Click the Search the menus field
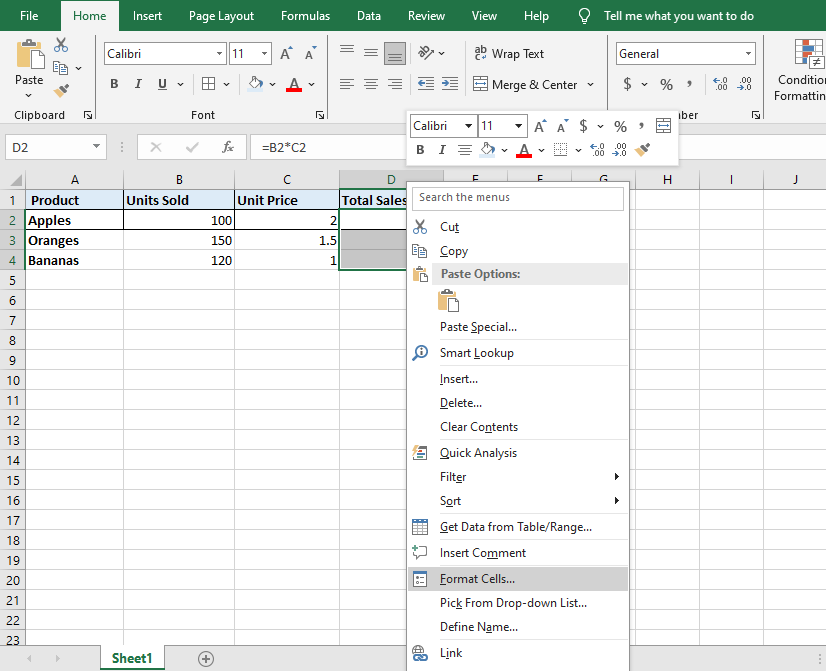This screenshot has width=826, height=671. click(518, 198)
